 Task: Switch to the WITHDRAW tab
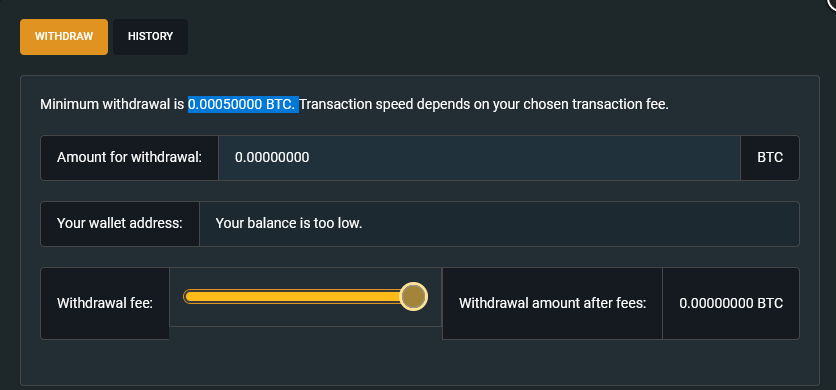[64, 37]
